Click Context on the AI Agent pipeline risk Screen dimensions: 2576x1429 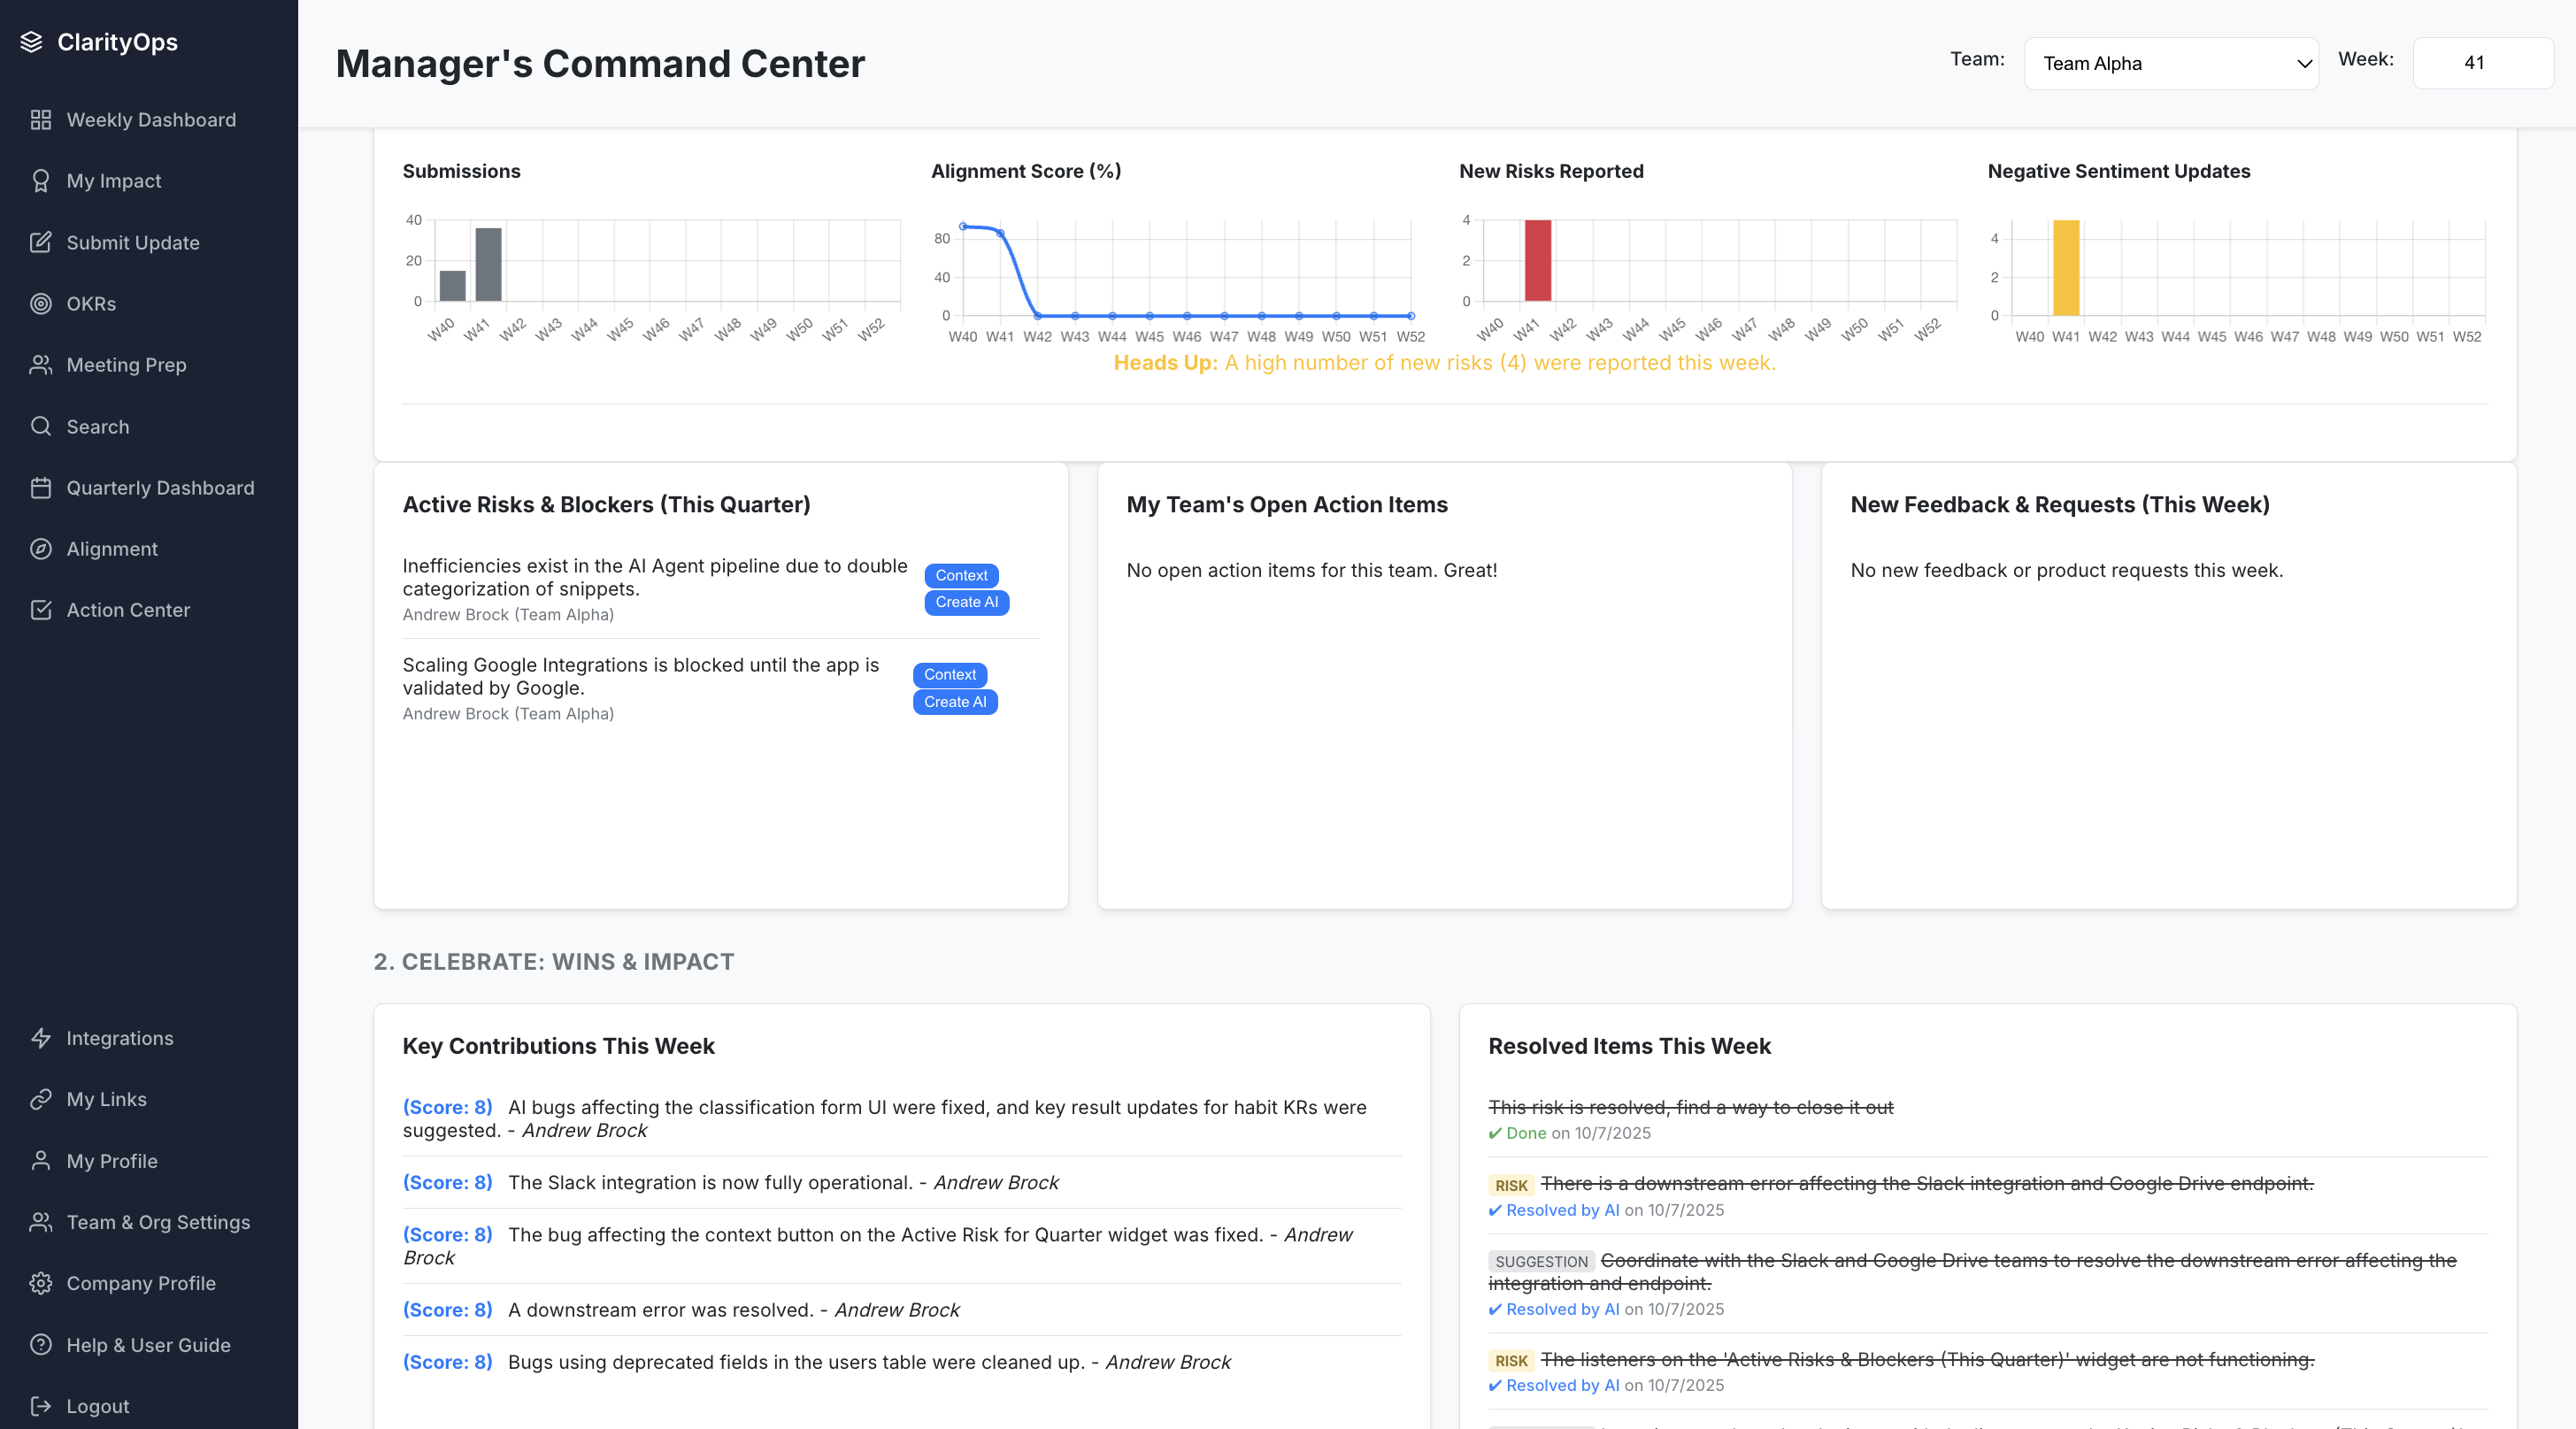(960, 576)
